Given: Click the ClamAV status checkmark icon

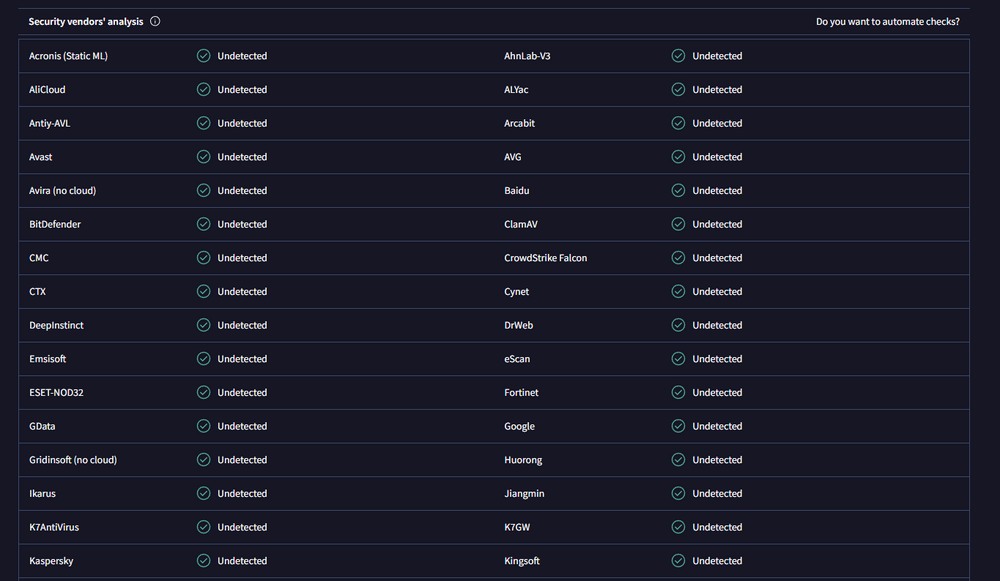Looking at the screenshot, I should (x=678, y=224).
